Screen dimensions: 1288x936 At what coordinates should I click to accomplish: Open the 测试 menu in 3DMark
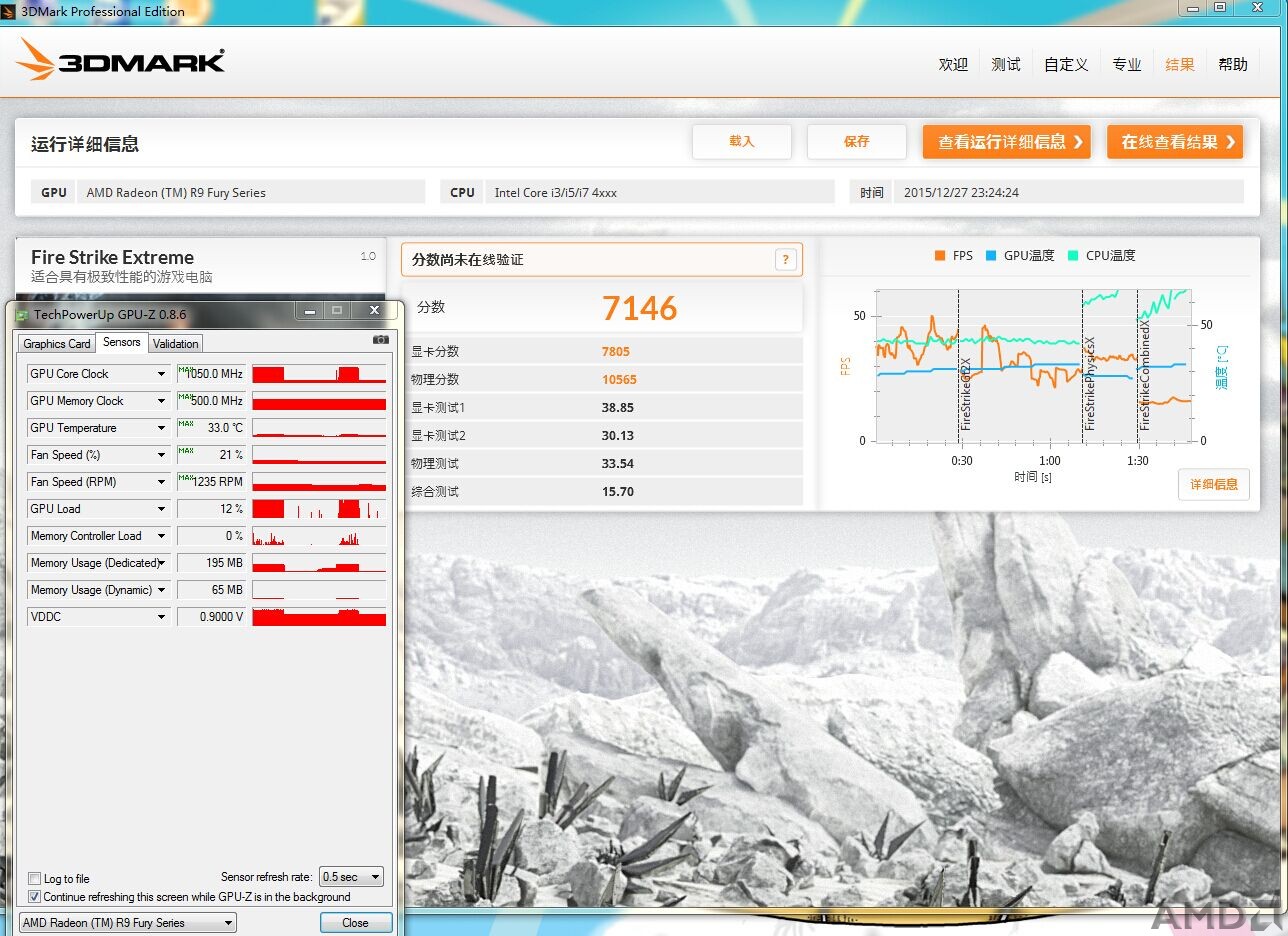(1006, 64)
